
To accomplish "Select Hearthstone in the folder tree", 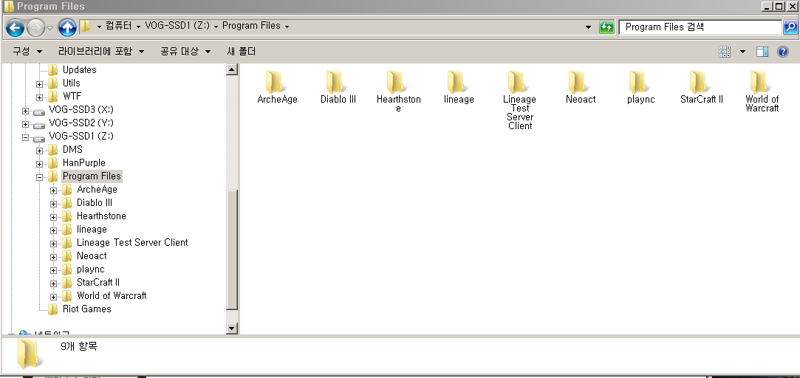I will [101, 216].
